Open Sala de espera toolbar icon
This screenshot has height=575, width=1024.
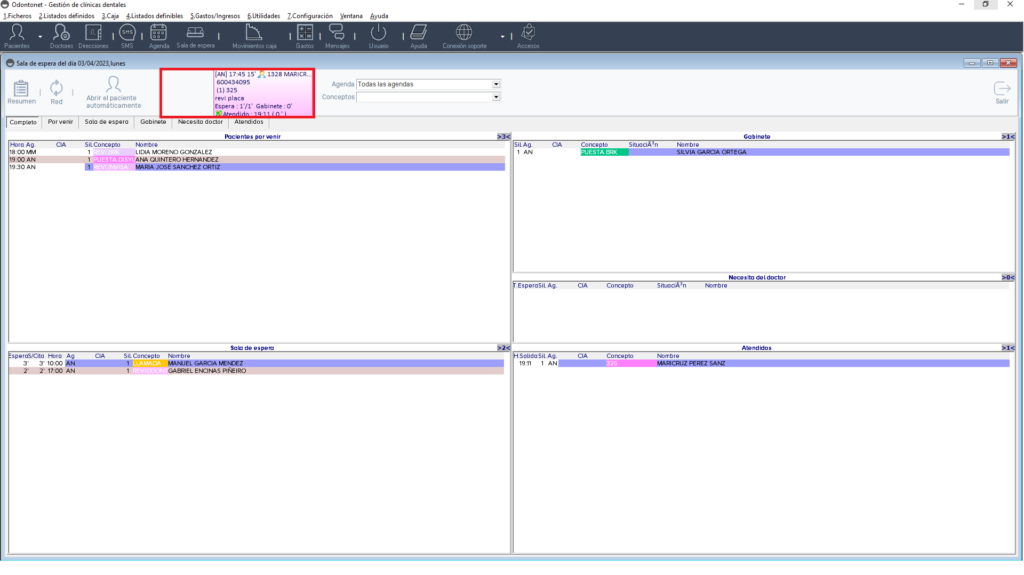(x=195, y=36)
